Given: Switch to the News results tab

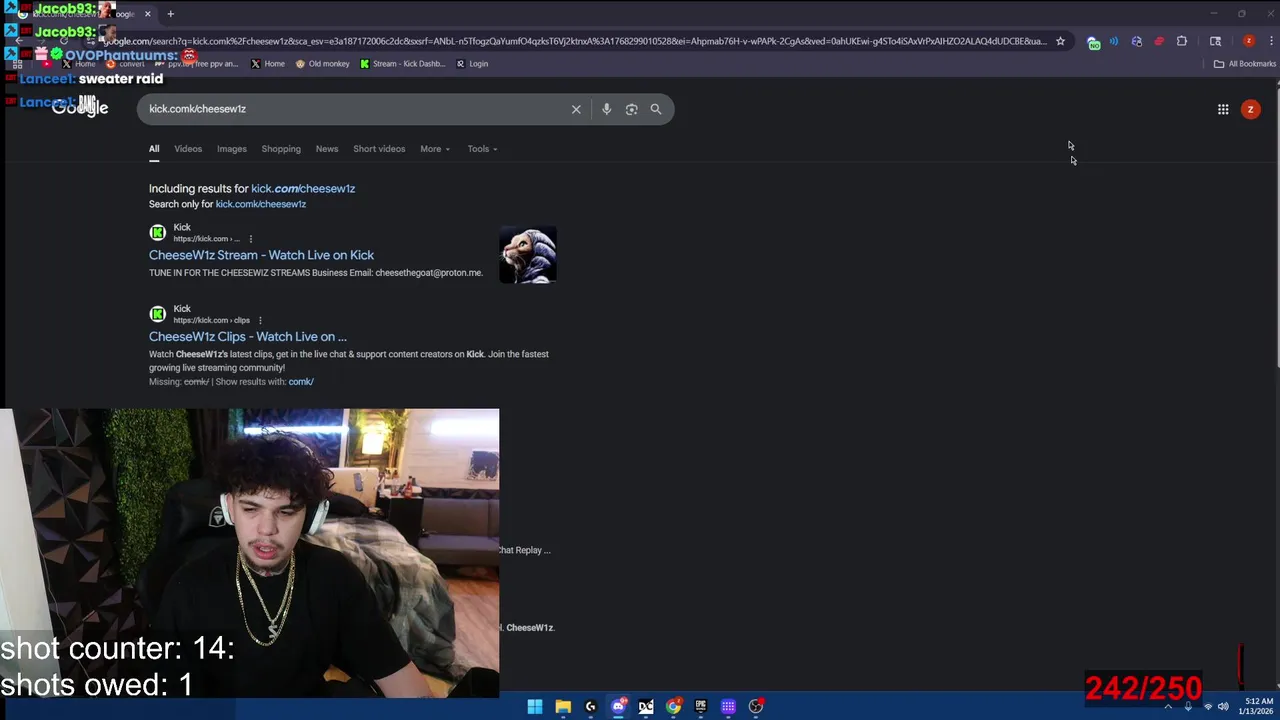Looking at the screenshot, I should pyautogui.click(x=327, y=149).
